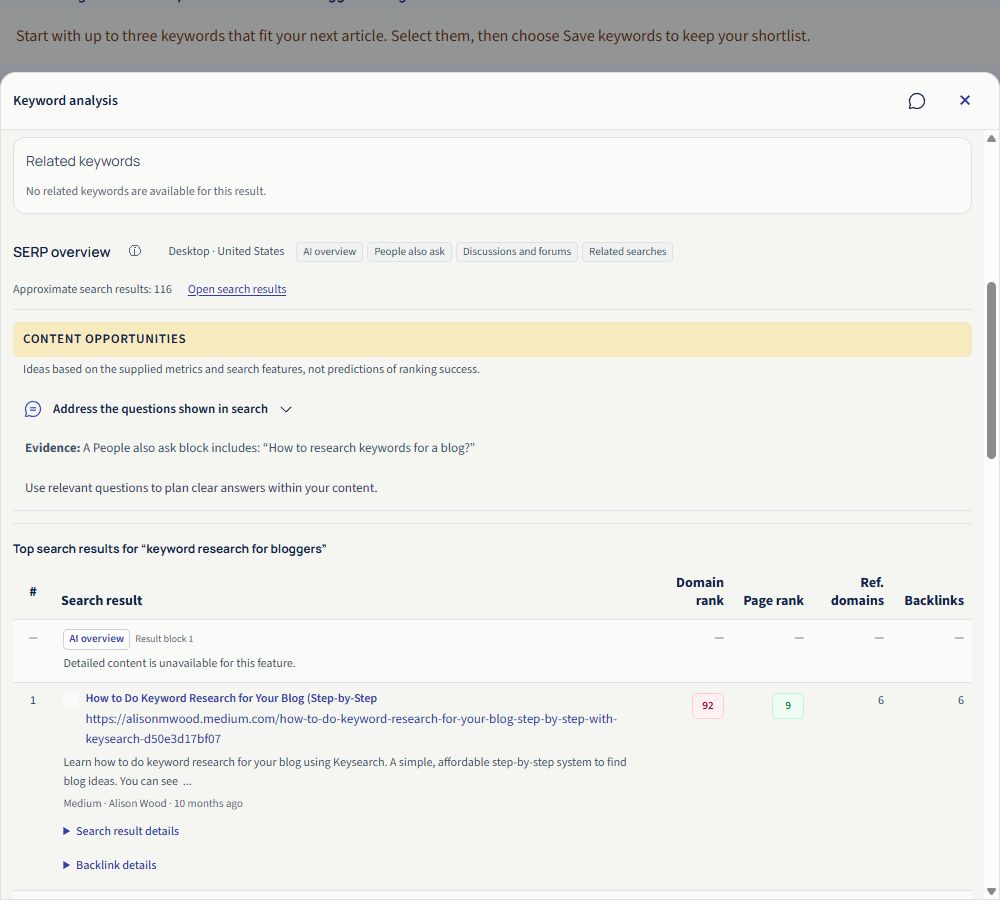Select the Discussions and forums chip
The image size is (1000, 900).
[x=517, y=251]
